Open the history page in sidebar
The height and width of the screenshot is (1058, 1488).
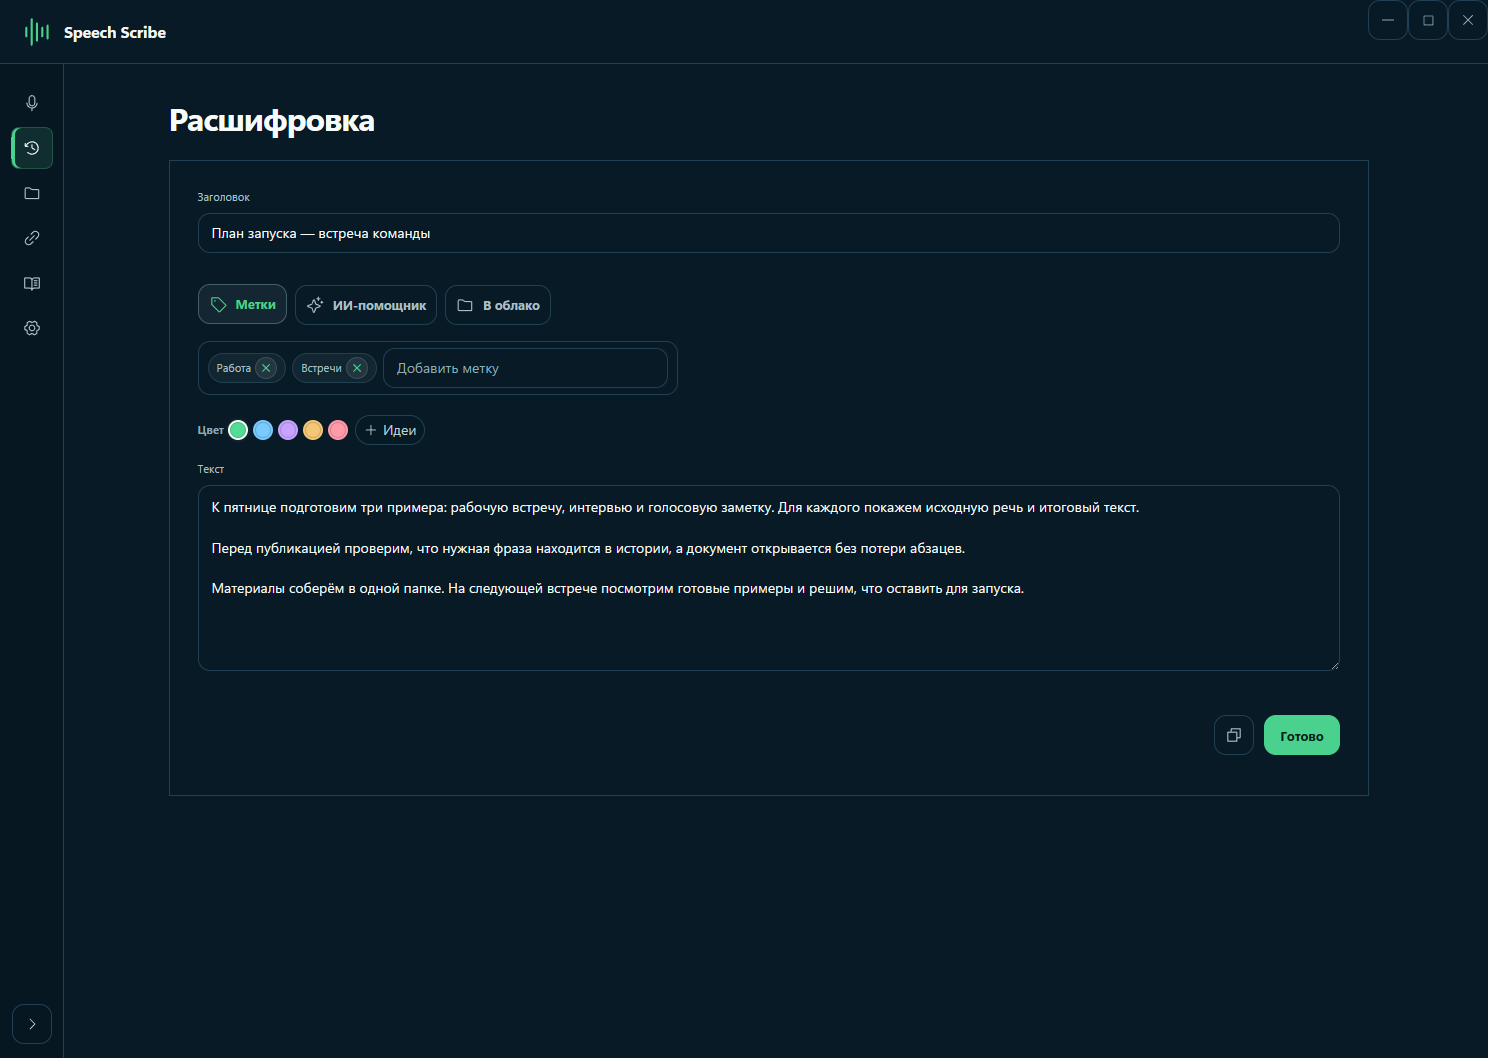pyautogui.click(x=32, y=148)
